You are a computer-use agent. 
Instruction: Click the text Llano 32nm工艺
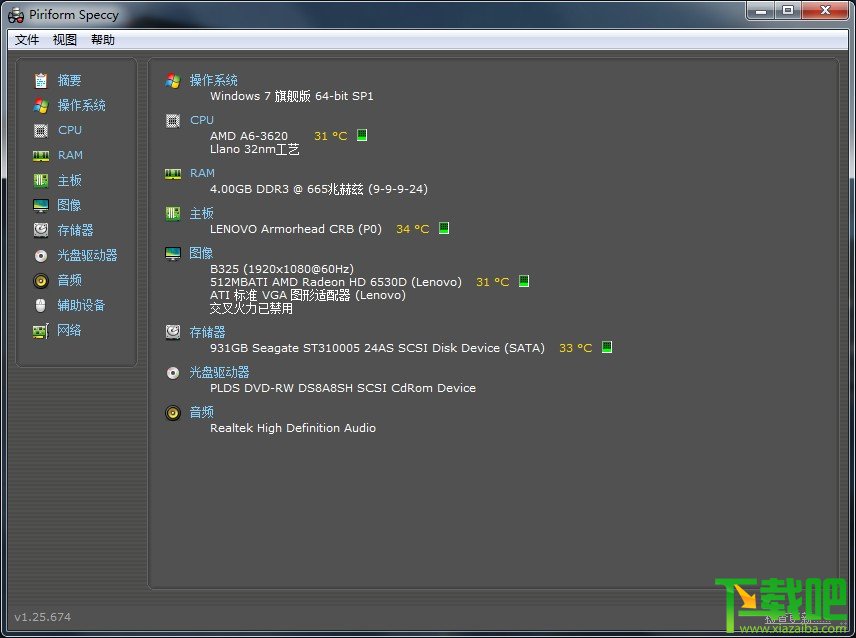(255, 149)
